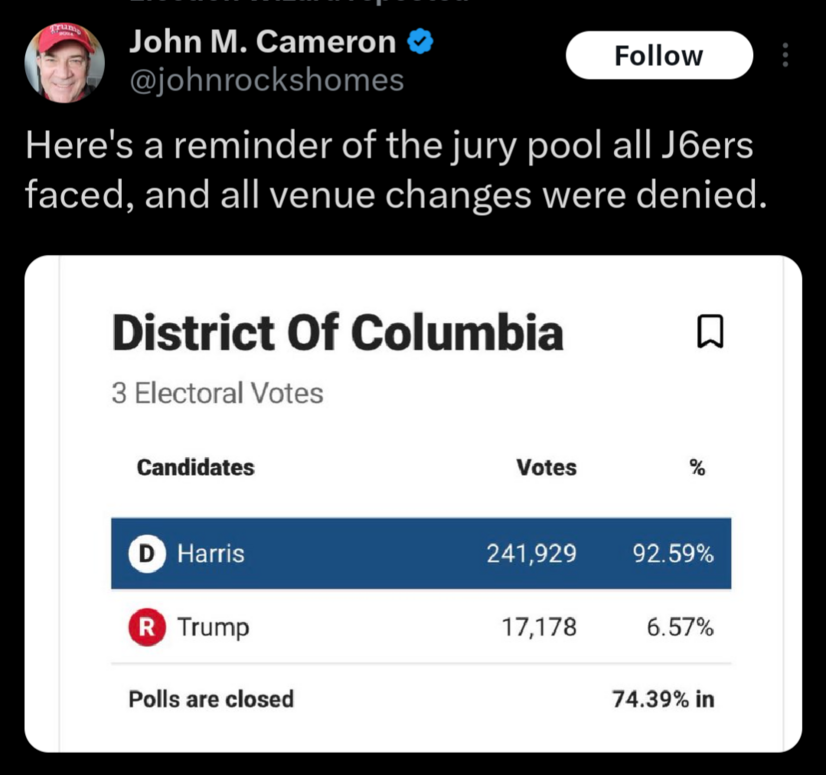
Task: Click the 74.39% in reporting indicator
Action: click(663, 699)
